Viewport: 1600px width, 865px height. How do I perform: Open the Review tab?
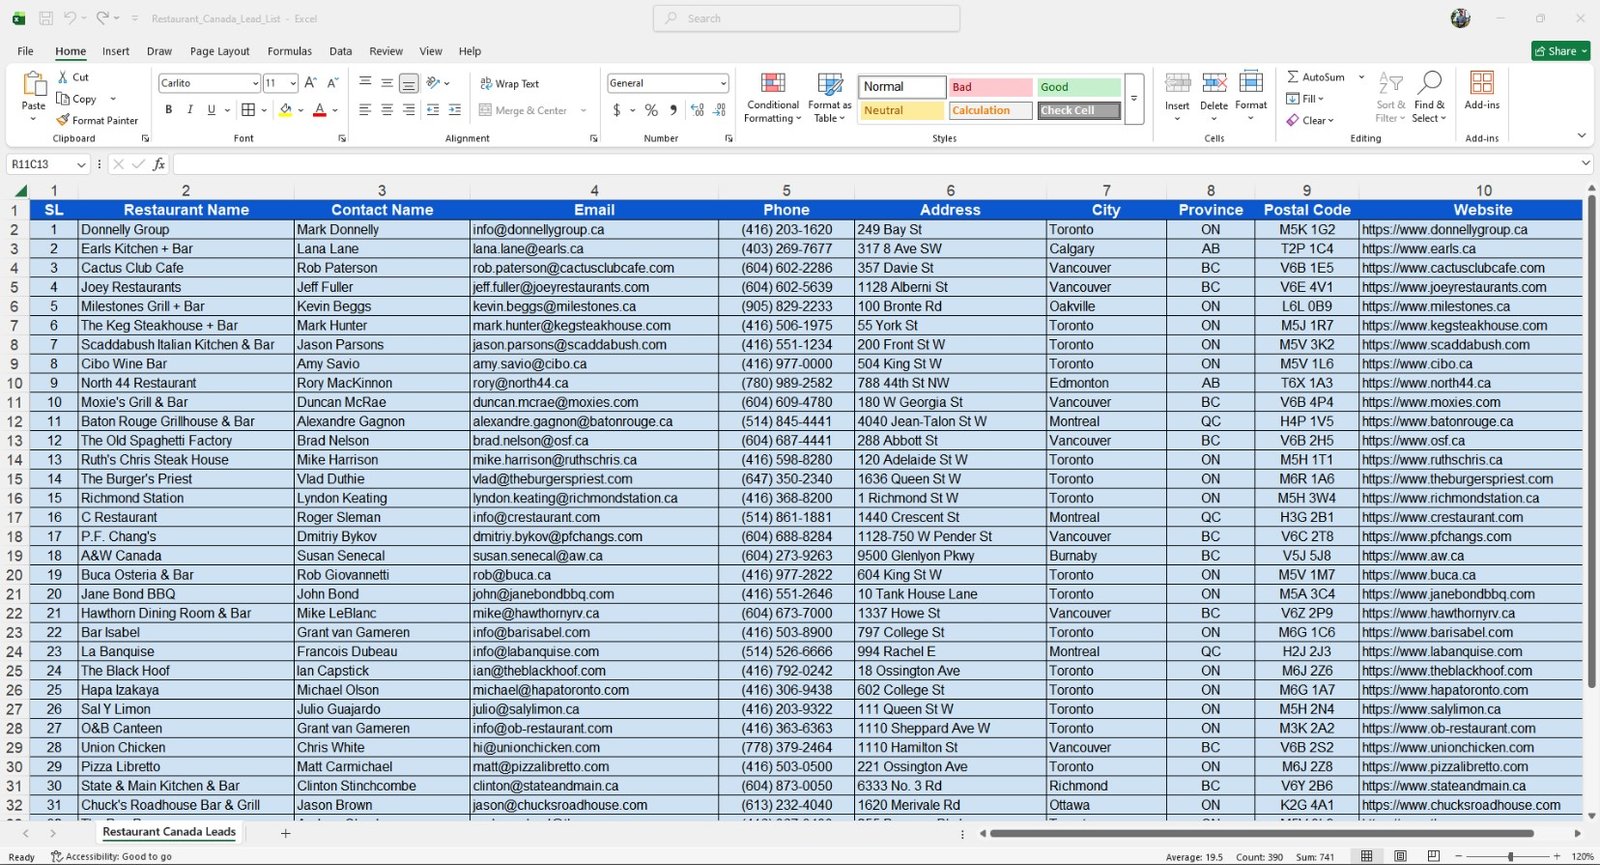tap(386, 51)
